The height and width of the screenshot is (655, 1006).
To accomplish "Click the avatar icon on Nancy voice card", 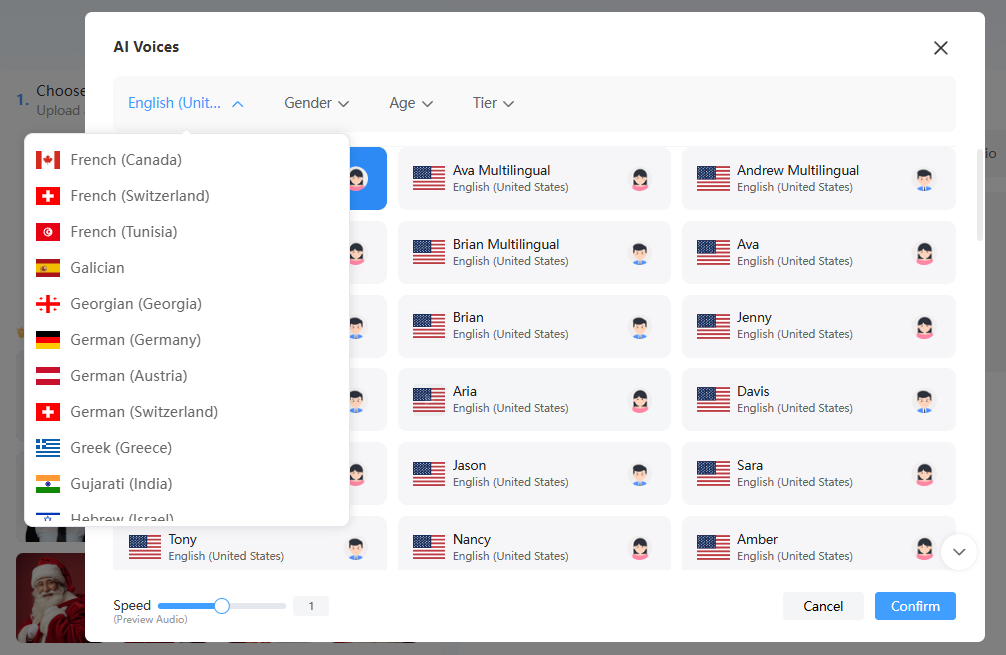I will (640, 548).
